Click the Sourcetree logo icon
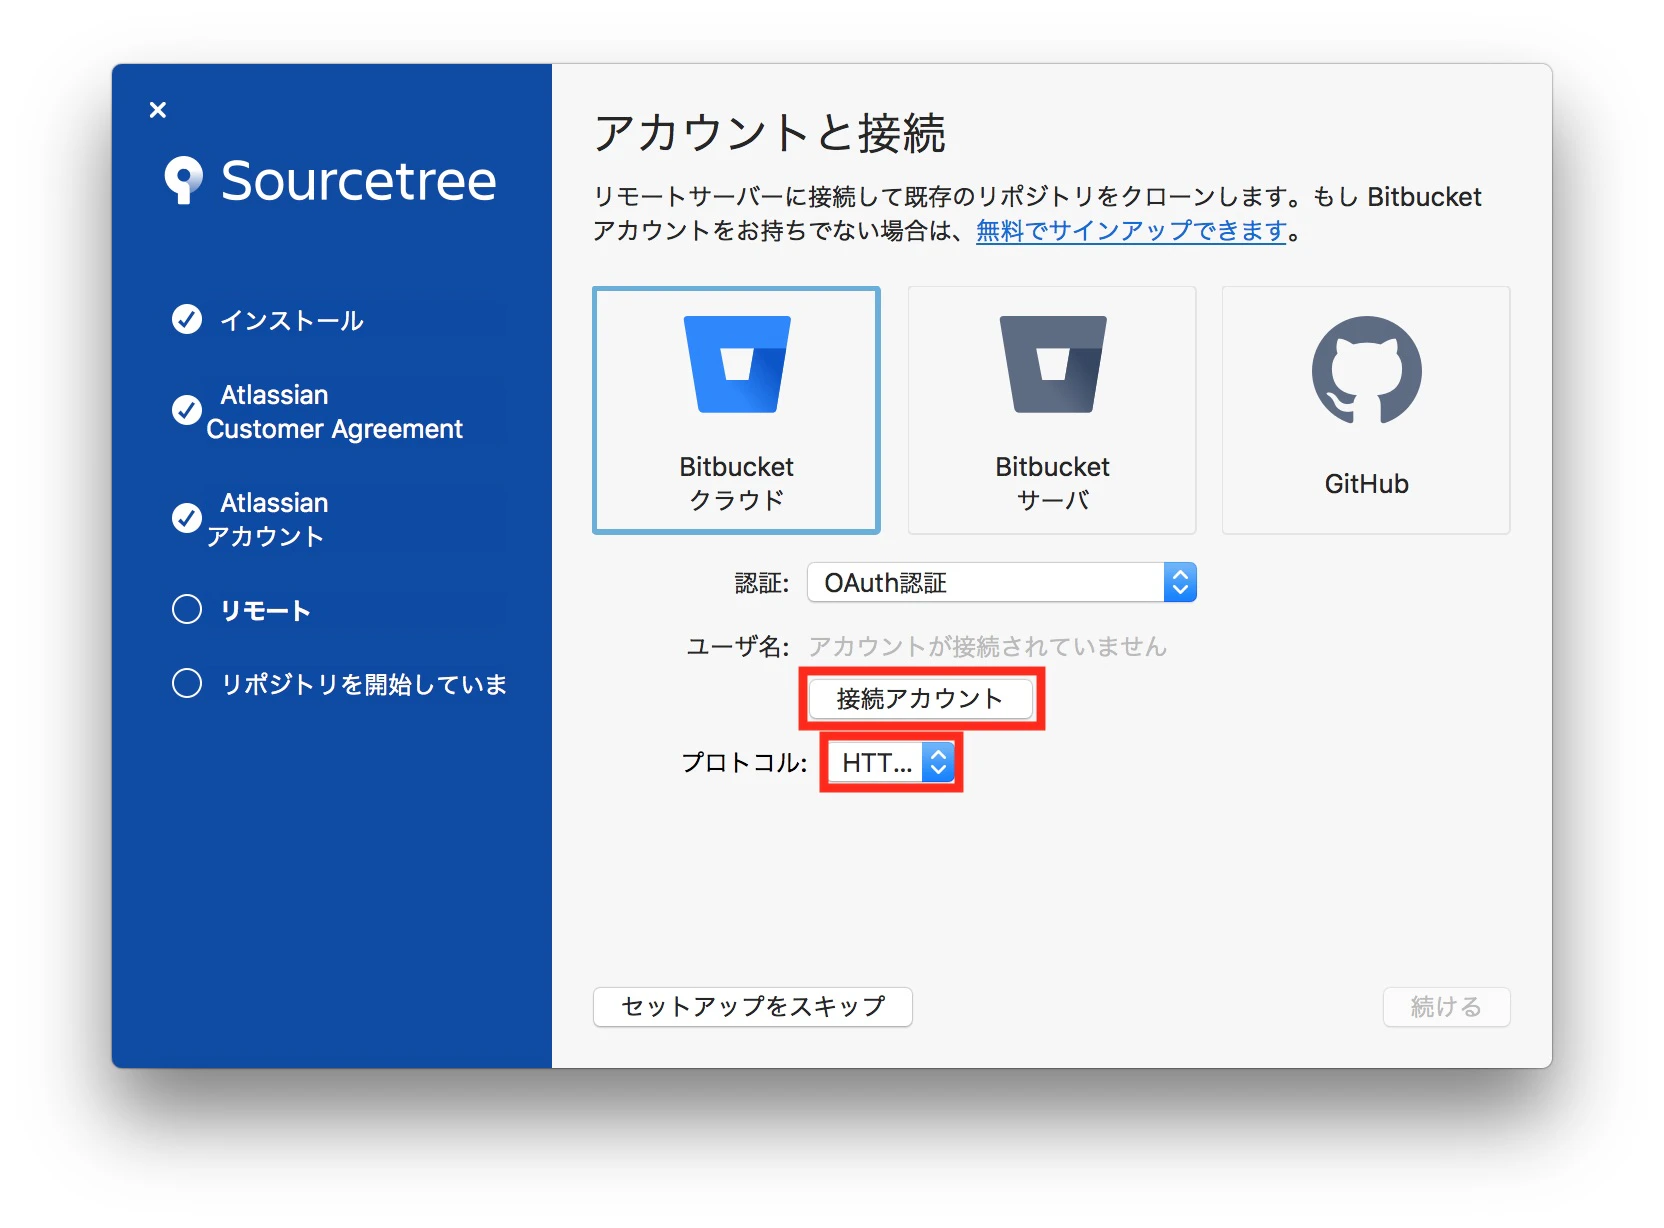This screenshot has height=1228, width=1664. pos(184,181)
